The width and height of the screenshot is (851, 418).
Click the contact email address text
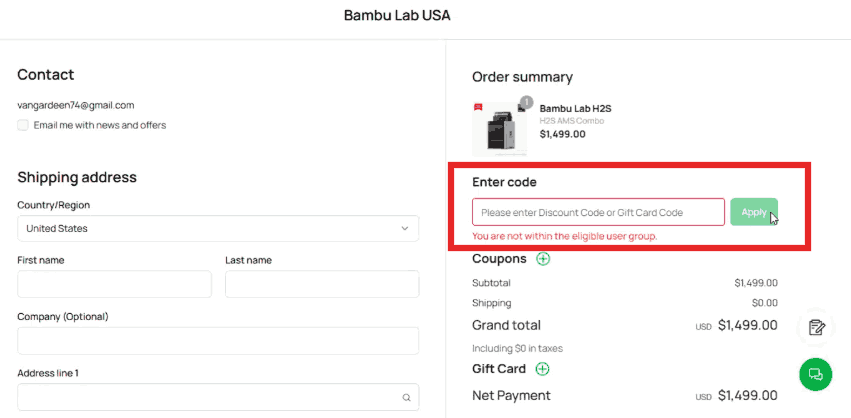coord(76,105)
